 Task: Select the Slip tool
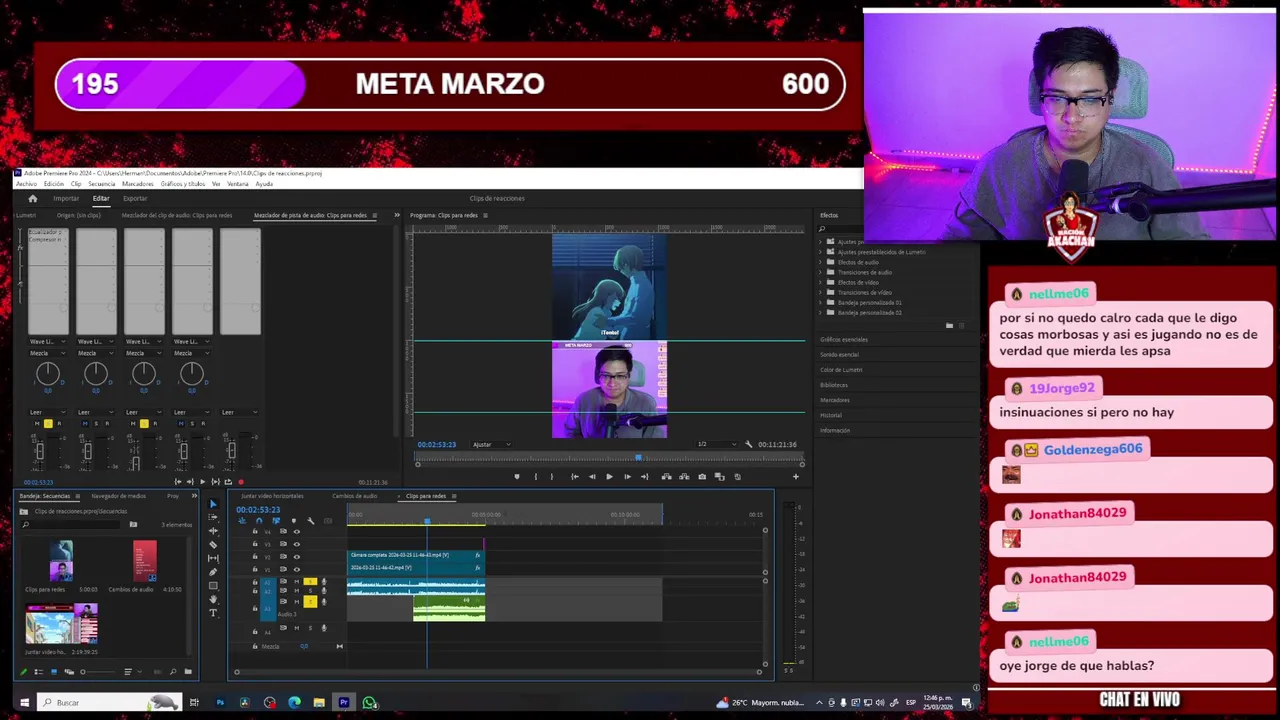pyautogui.click(x=213, y=558)
